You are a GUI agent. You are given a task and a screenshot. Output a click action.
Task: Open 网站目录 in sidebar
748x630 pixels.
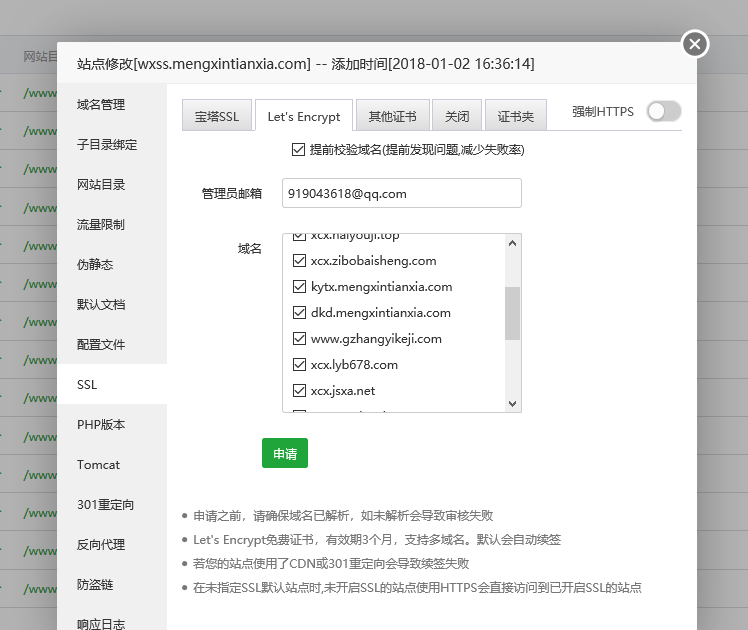(112, 185)
